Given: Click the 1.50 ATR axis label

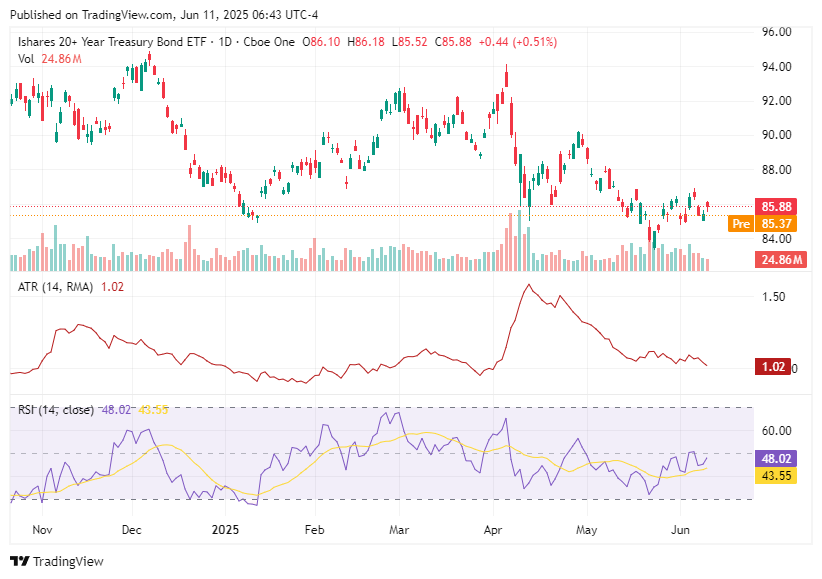Looking at the screenshot, I should [773, 297].
